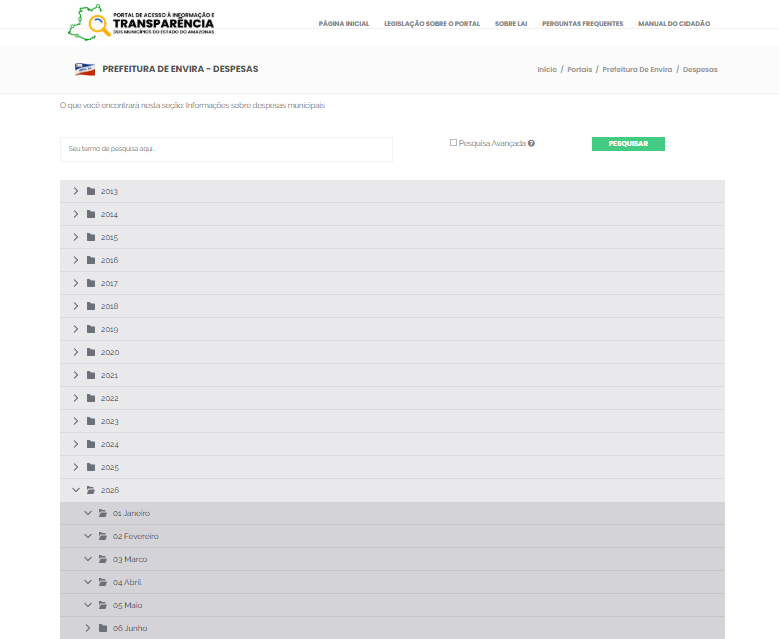This screenshot has width=779, height=639.
Task: Click the green Pesquisar button
Action: click(x=628, y=144)
